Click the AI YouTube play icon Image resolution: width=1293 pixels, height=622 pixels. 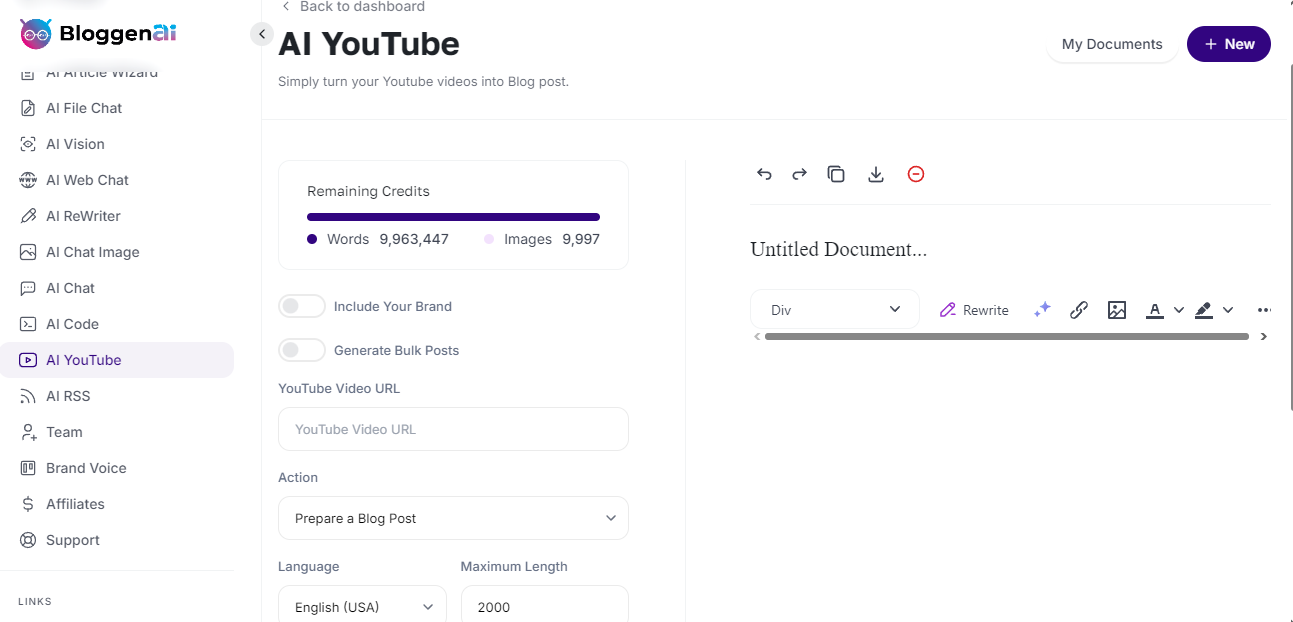point(28,360)
